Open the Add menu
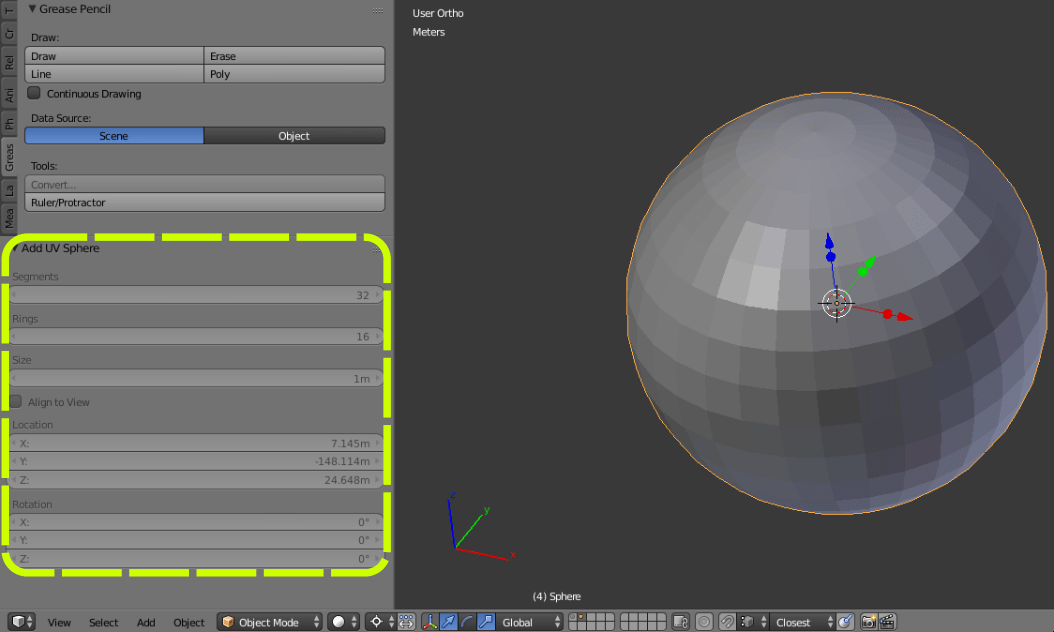Viewport: 1054px width, 632px height. click(146, 621)
